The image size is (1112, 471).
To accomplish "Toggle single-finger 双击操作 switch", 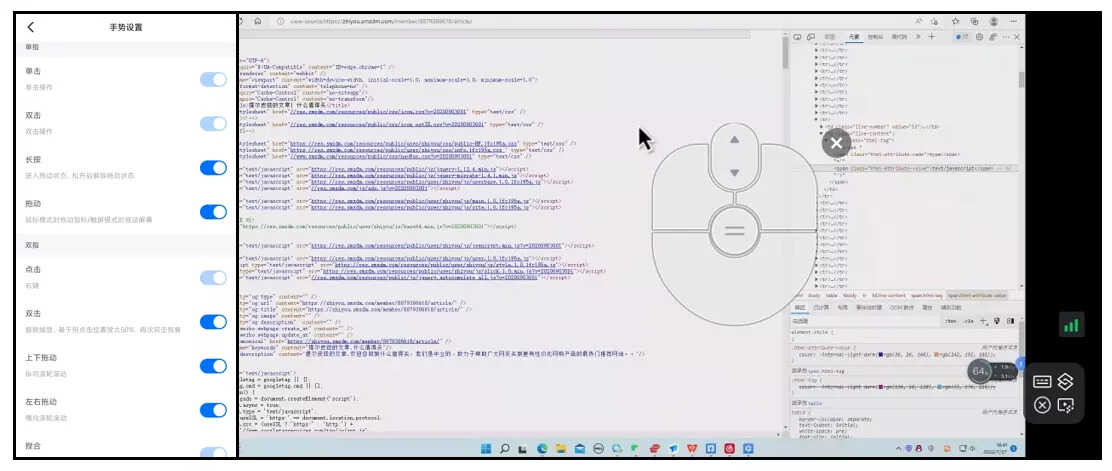I will 213,123.
